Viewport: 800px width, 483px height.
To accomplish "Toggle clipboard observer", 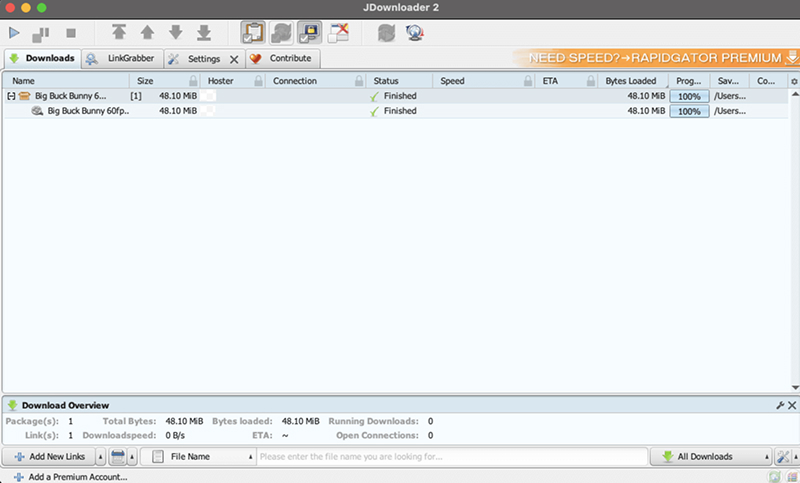I will pyautogui.click(x=253, y=33).
